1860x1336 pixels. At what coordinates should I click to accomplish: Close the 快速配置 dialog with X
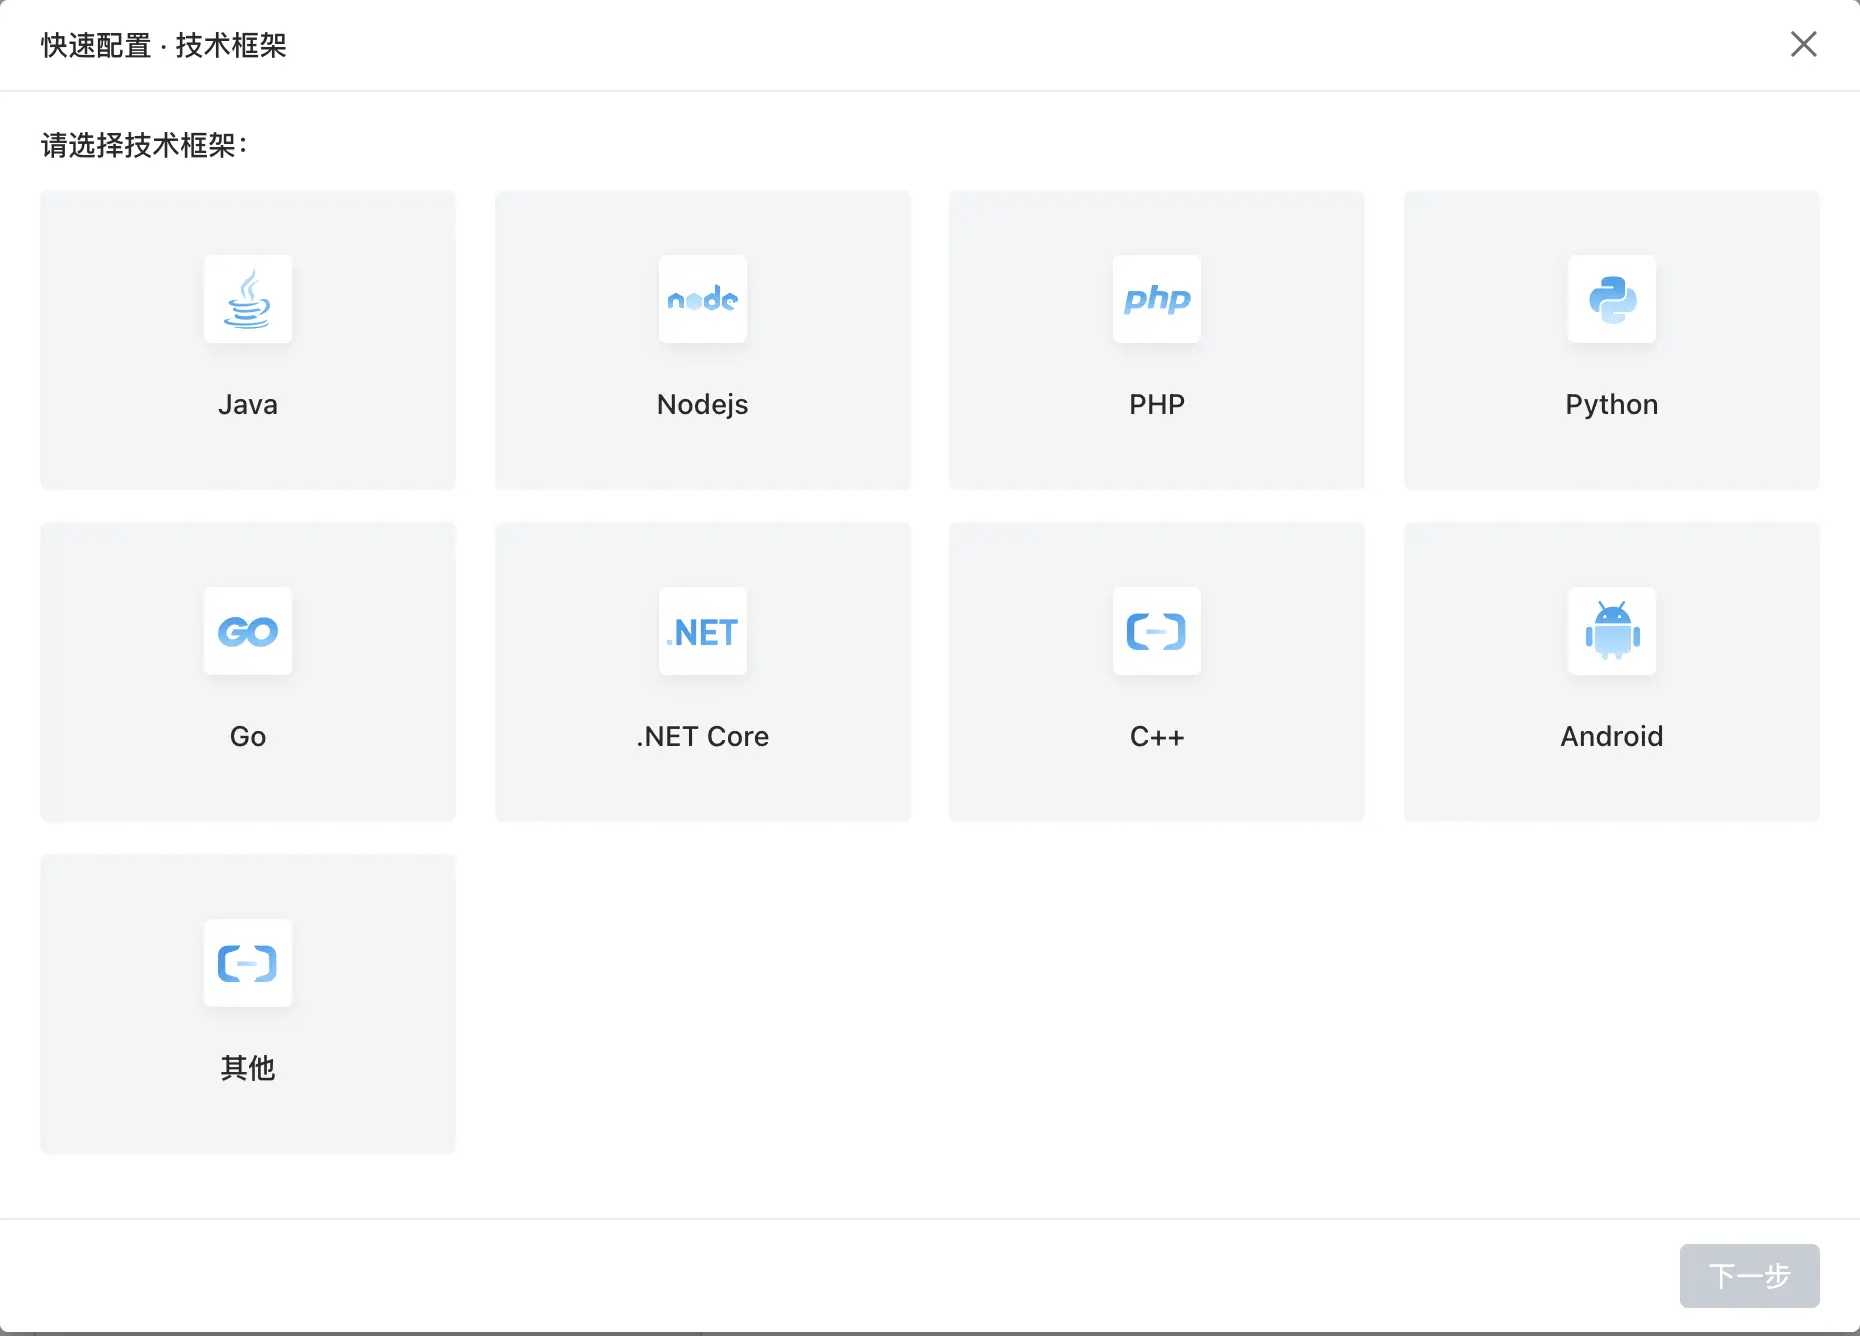1804,44
